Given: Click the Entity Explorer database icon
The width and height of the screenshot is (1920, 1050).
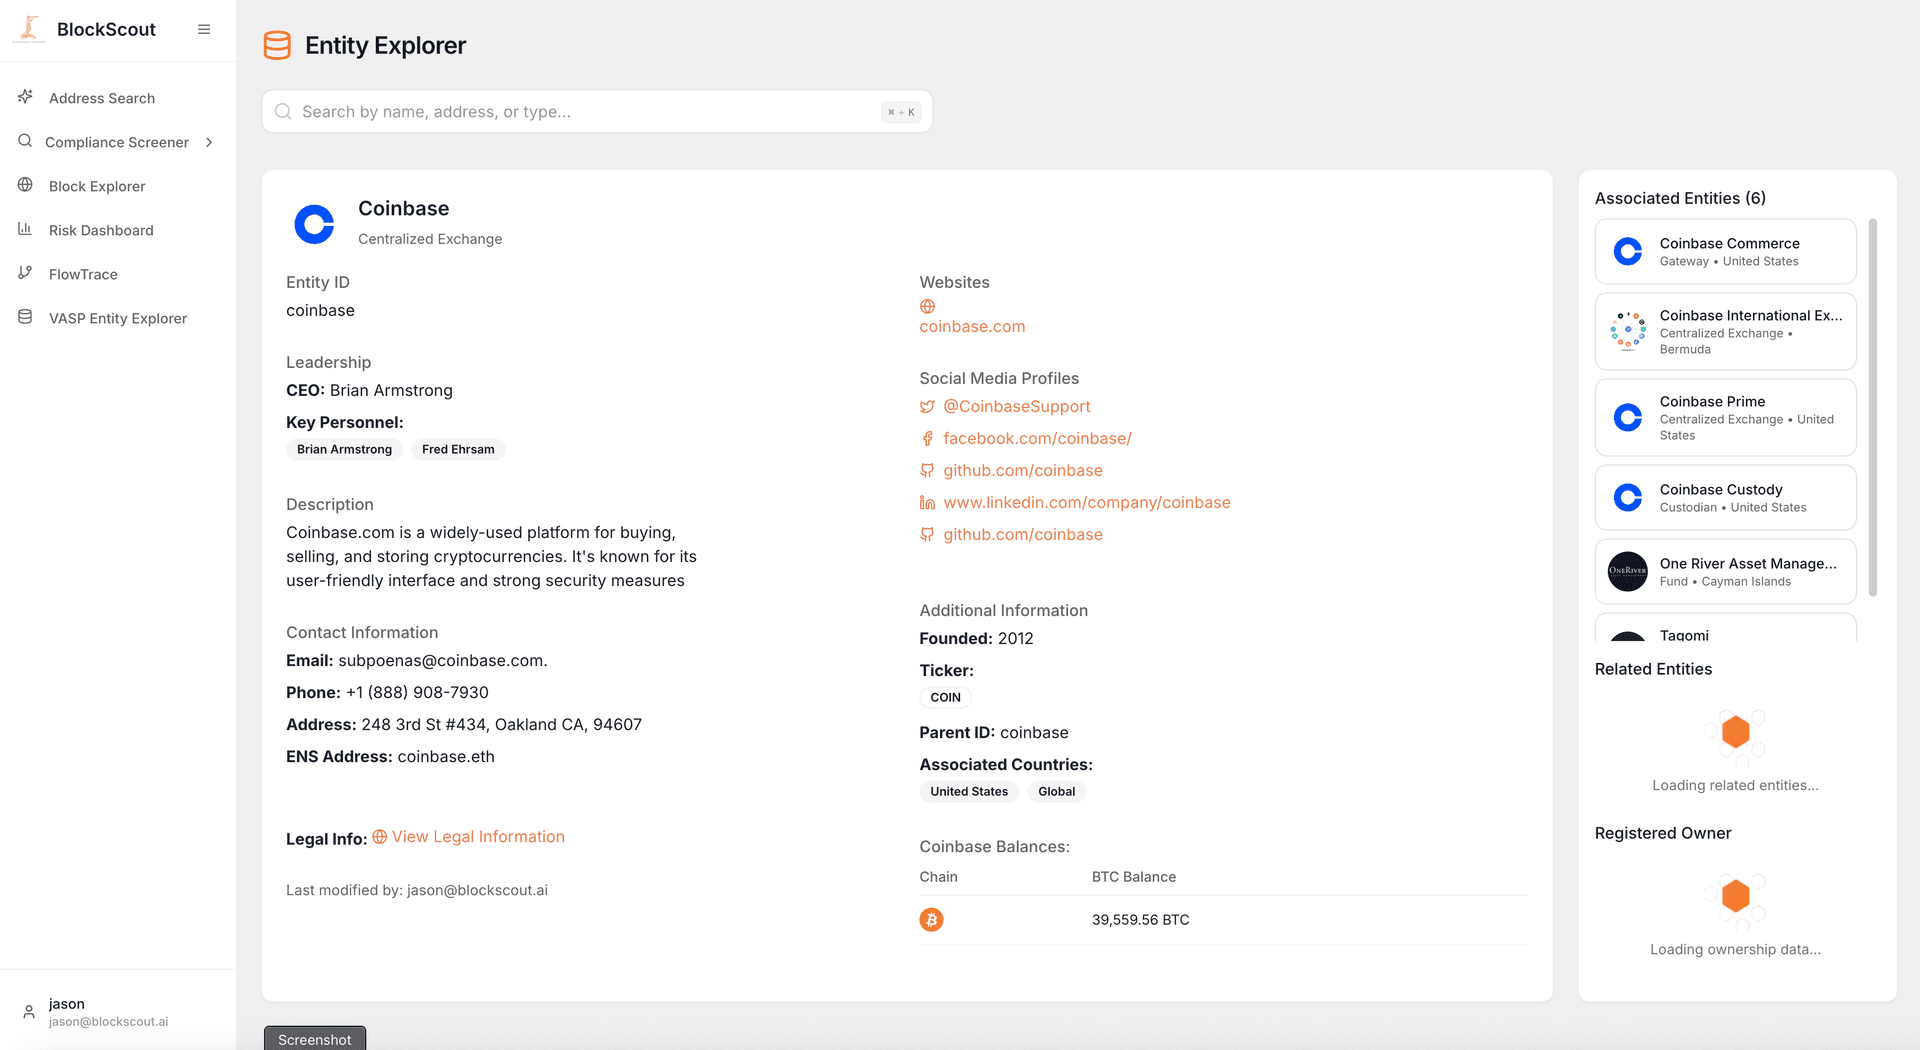Looking at the screenshot, I should (276, 45).
